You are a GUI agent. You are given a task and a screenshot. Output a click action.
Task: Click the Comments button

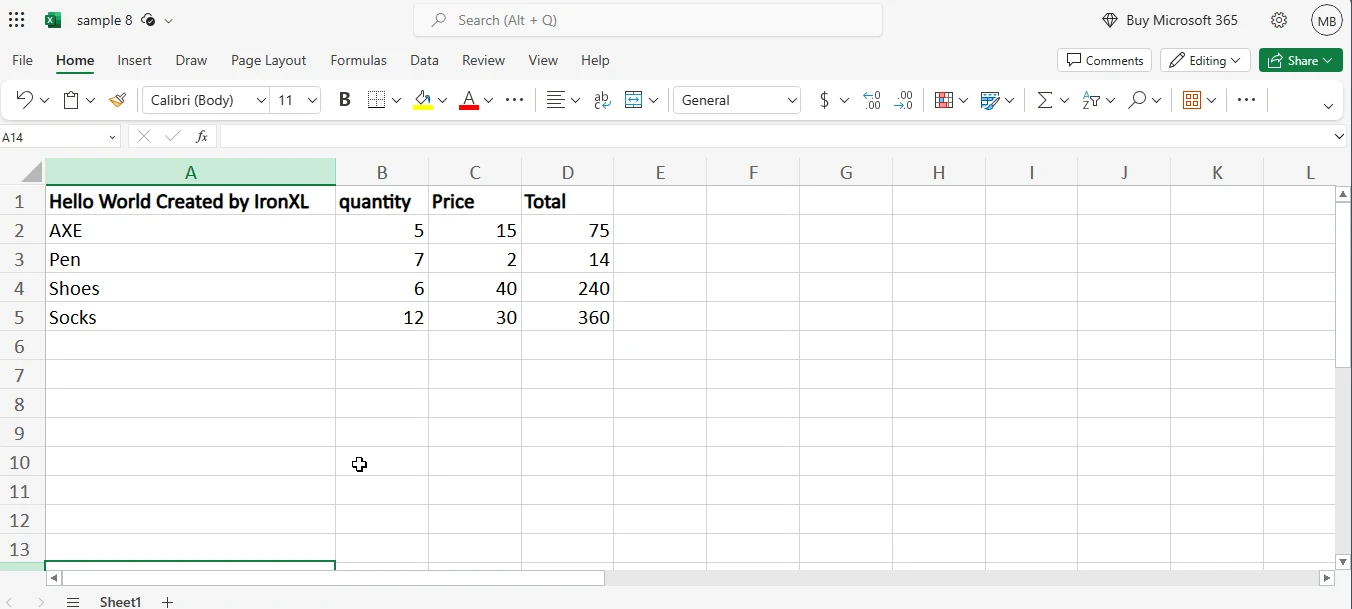1104,60
